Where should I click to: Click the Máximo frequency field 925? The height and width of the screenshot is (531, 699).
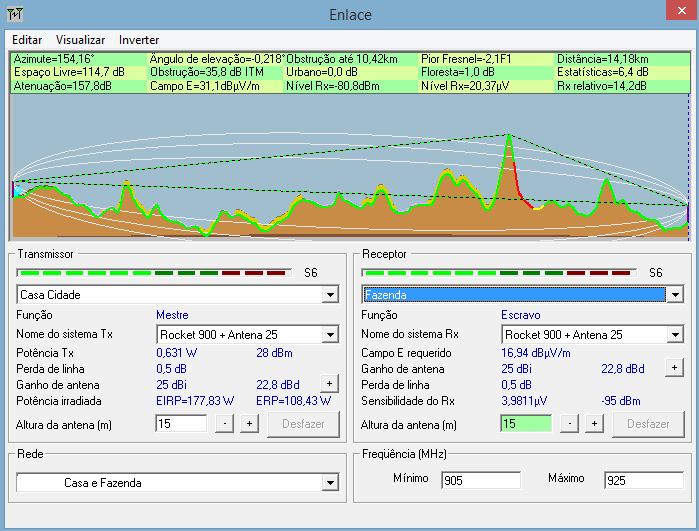click(x=644, y=481)
